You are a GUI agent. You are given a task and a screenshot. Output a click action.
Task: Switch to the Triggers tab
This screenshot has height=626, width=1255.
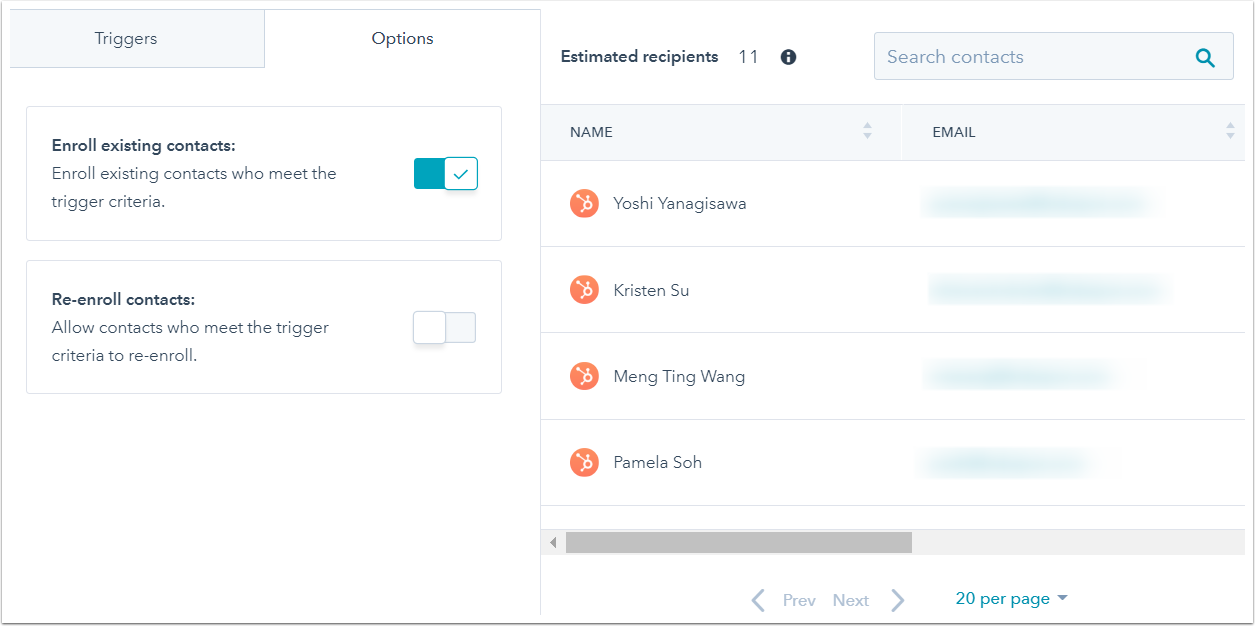[x=126, y=39]
